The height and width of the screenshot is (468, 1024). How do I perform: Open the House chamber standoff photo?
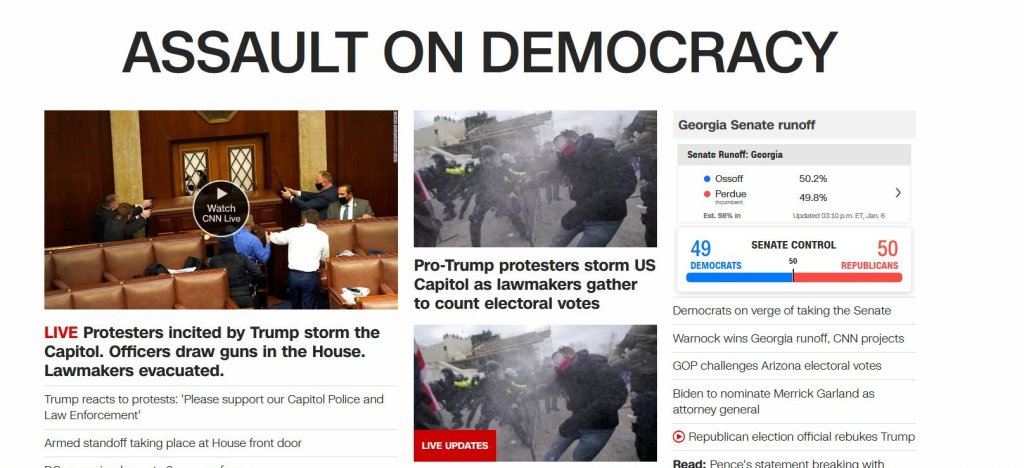pos(221,210)
